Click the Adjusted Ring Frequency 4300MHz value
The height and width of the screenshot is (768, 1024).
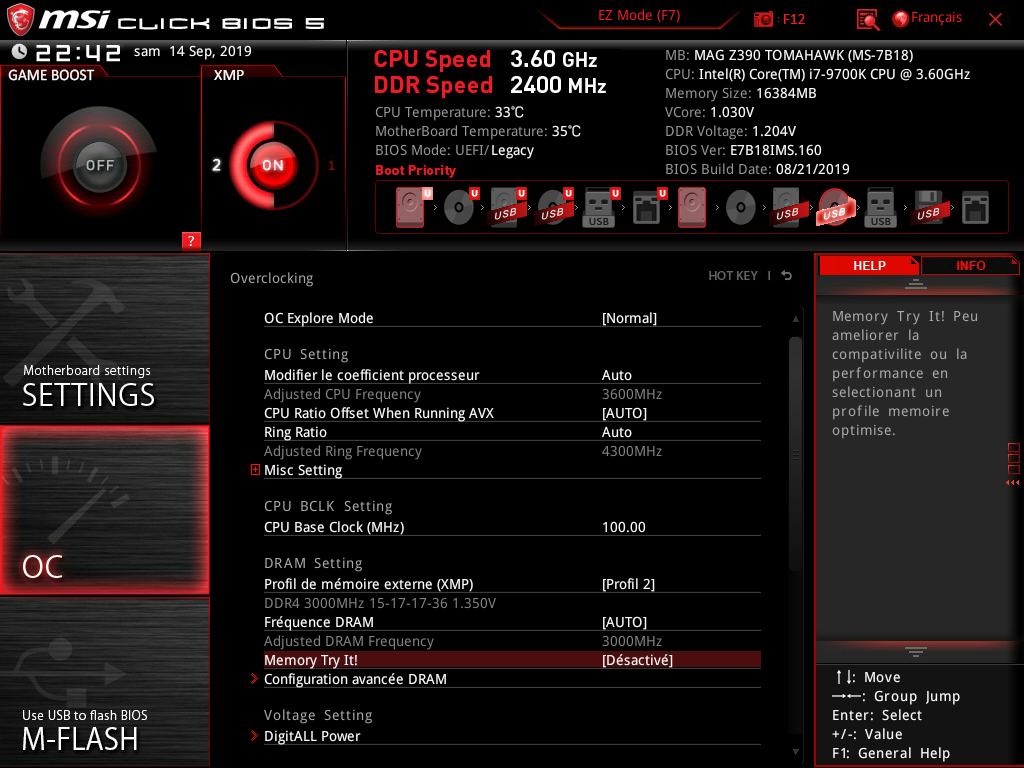[x=632, y=451]
